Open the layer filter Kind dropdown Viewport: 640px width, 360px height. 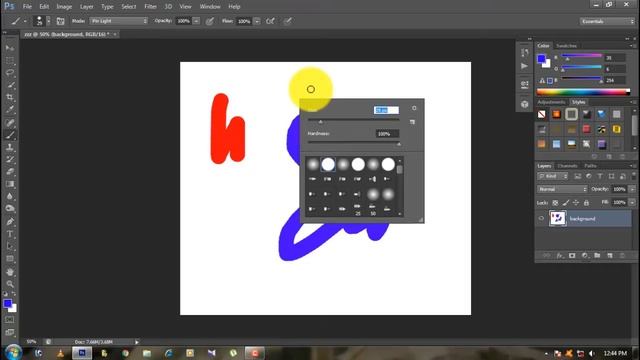tap(553, 176)
